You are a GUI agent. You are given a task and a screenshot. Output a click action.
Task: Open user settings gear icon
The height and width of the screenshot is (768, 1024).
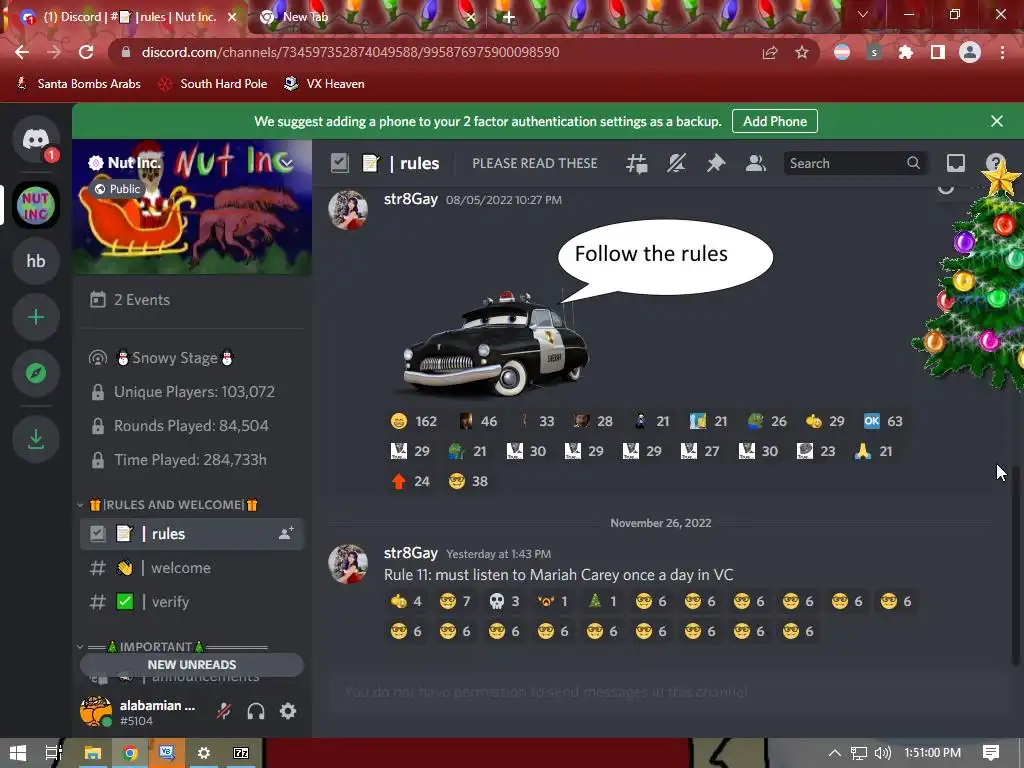coord(288,711)
